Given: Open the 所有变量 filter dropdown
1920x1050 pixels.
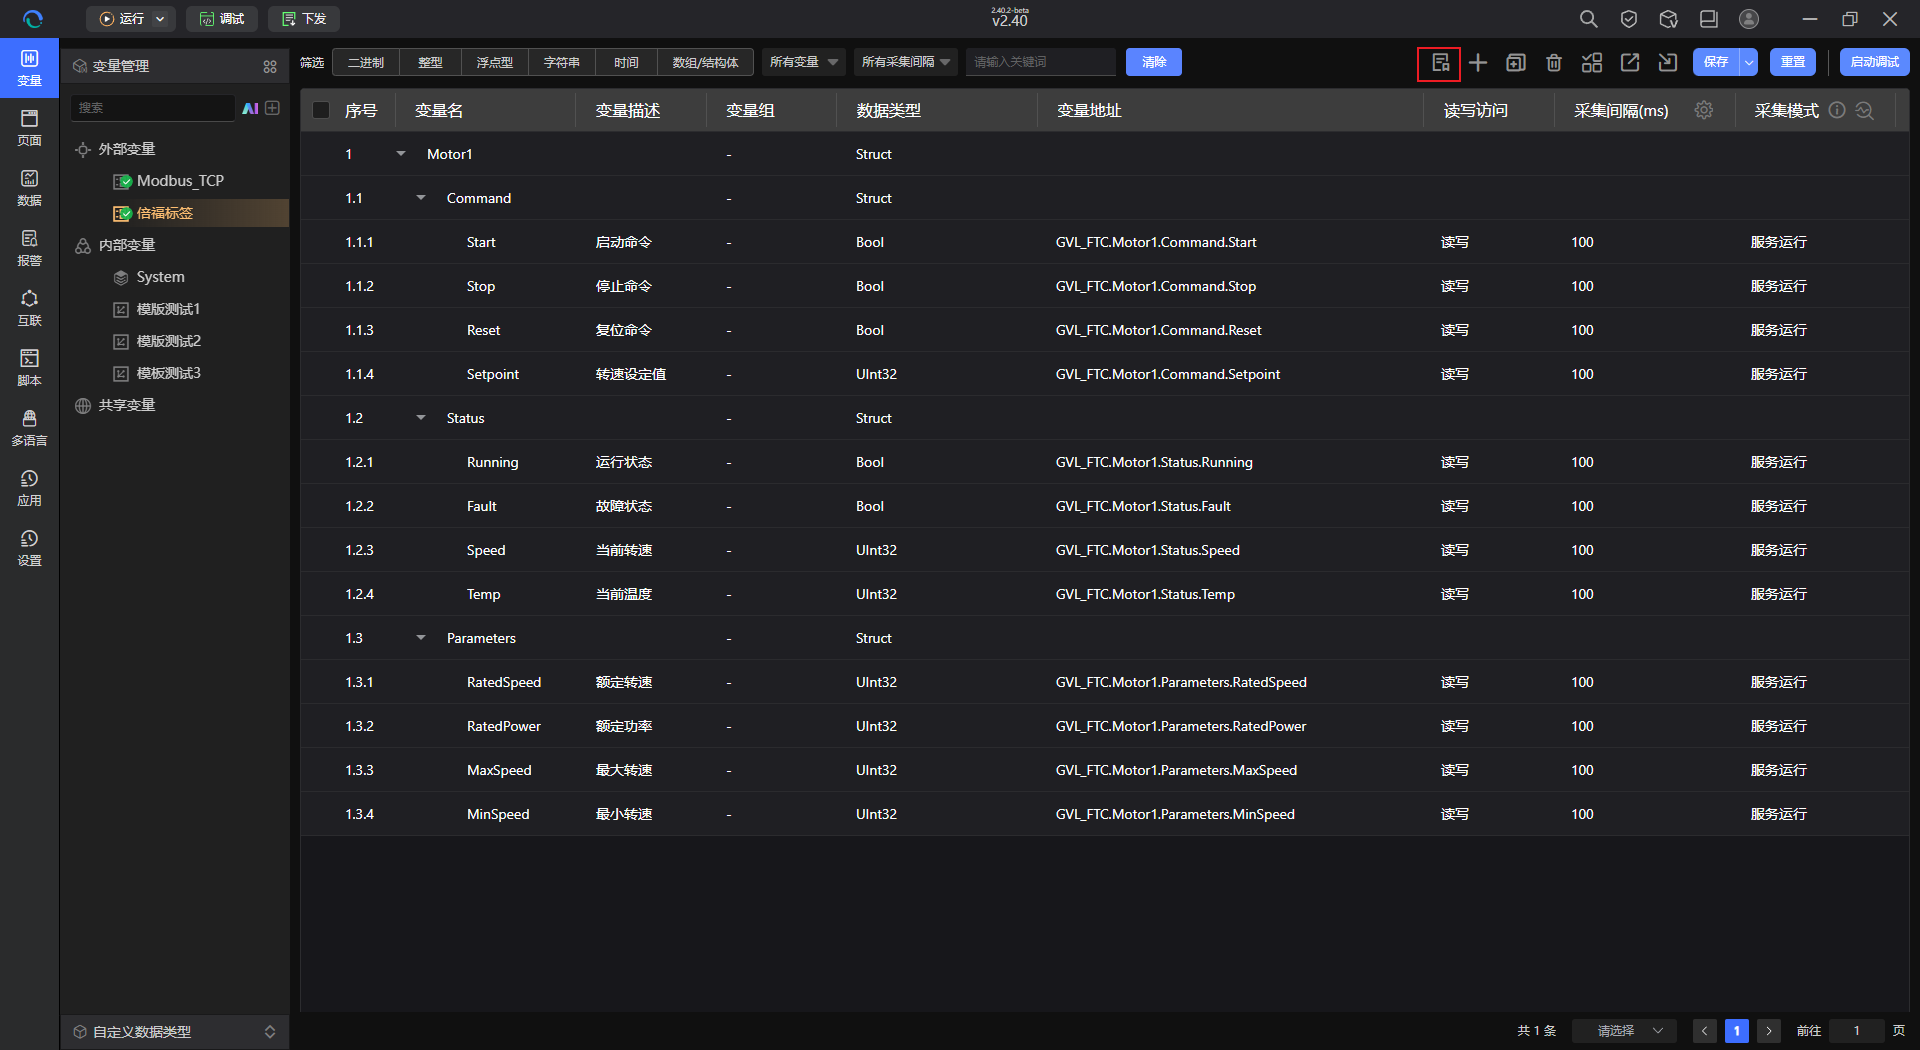Looking at the screenshot, I should (804, 62).
